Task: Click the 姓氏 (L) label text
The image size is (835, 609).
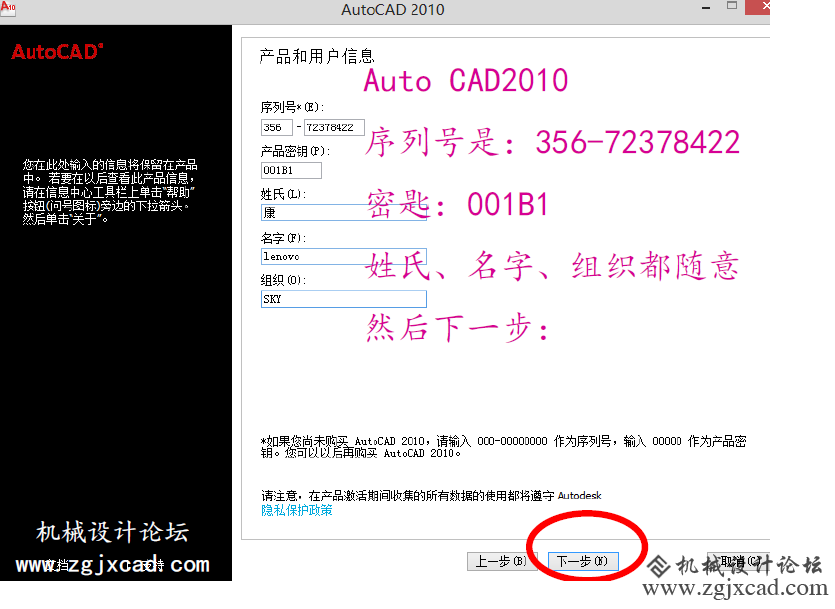Action: [x=283, y=194]
